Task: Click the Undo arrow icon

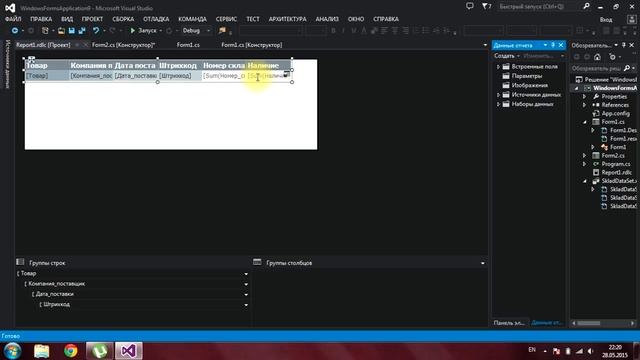Action: click(x=96, y=31)
